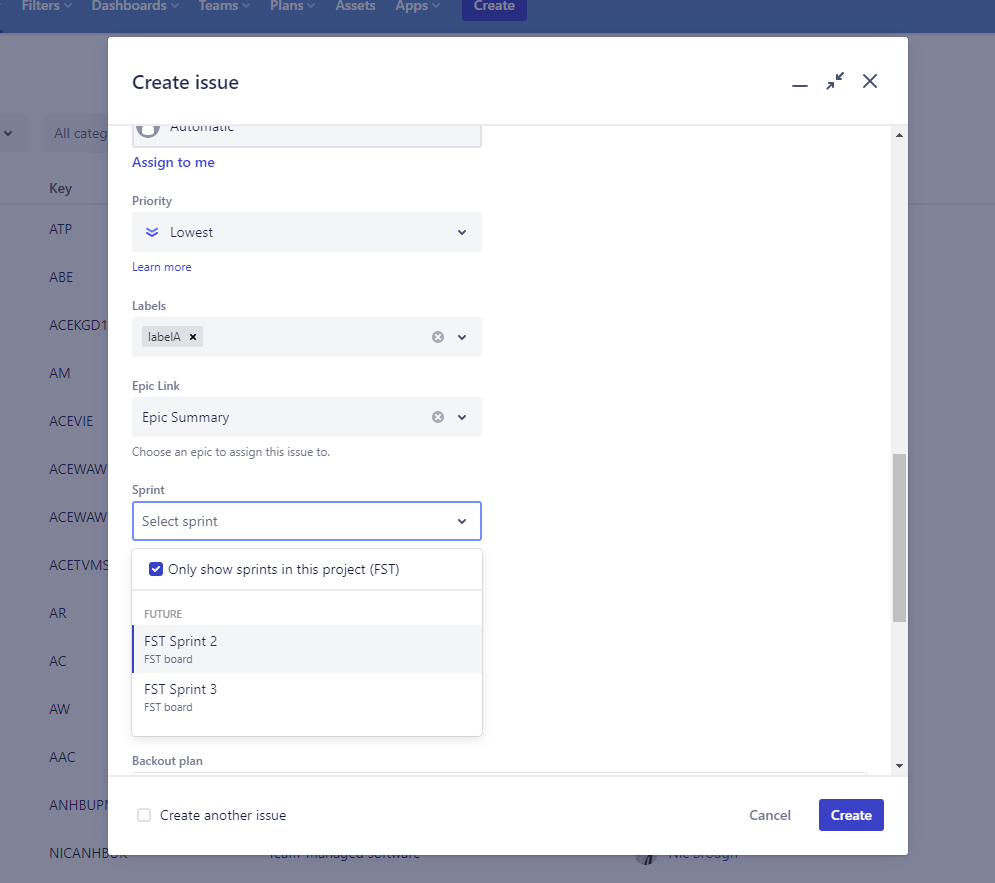Open the Priority dropdown
This screenshot has height=883, width=995.
point(306,232)
